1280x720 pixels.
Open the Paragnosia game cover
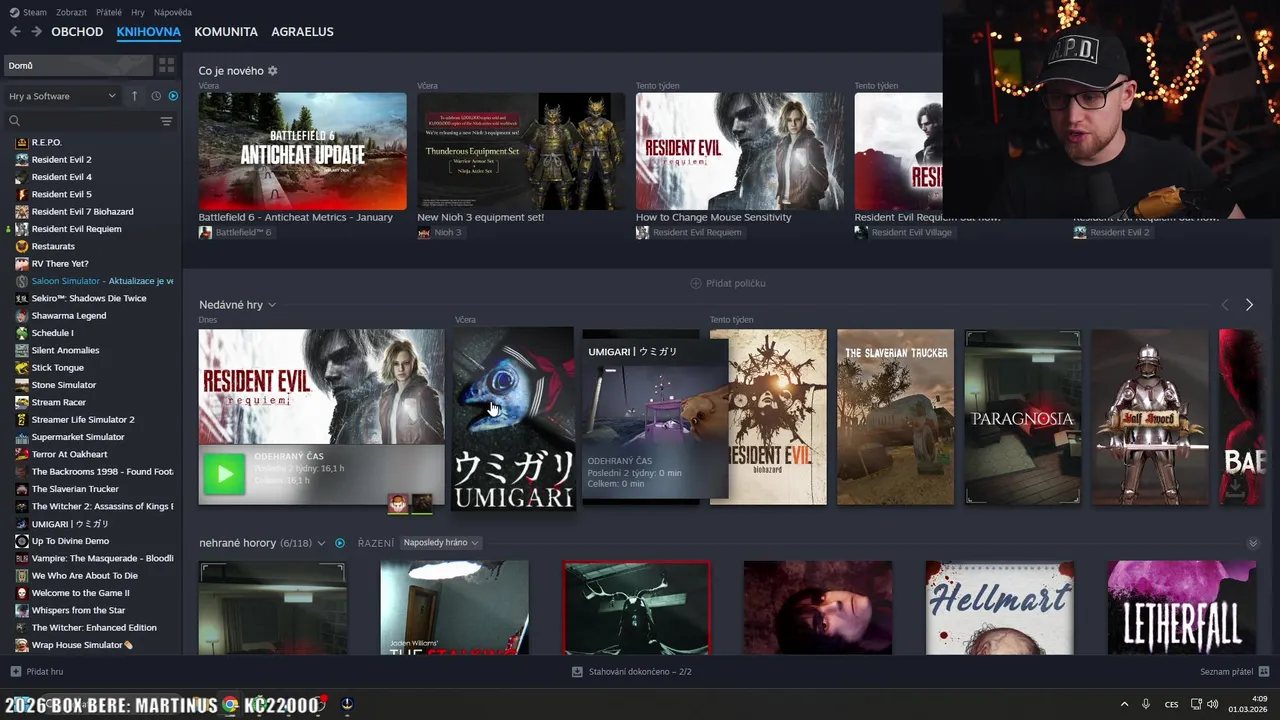pyautogui.click(x=1023, y=417)
